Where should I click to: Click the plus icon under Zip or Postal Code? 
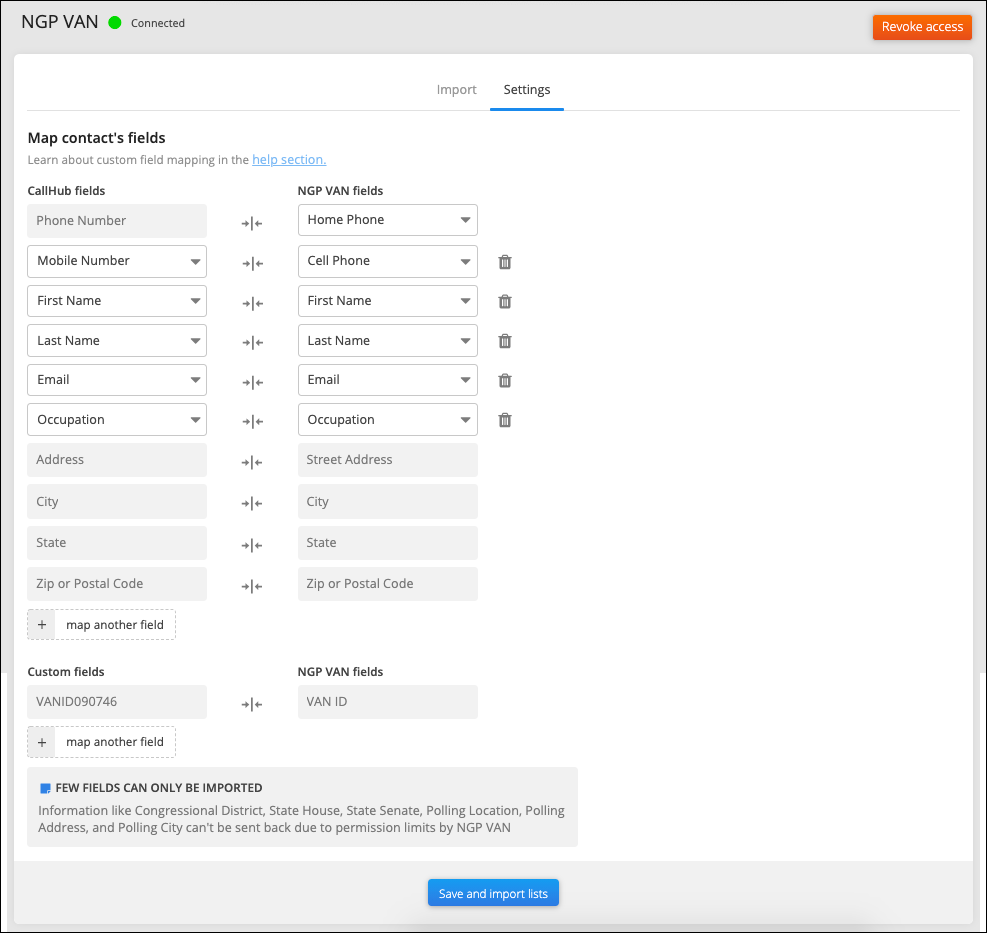[42, 625]
